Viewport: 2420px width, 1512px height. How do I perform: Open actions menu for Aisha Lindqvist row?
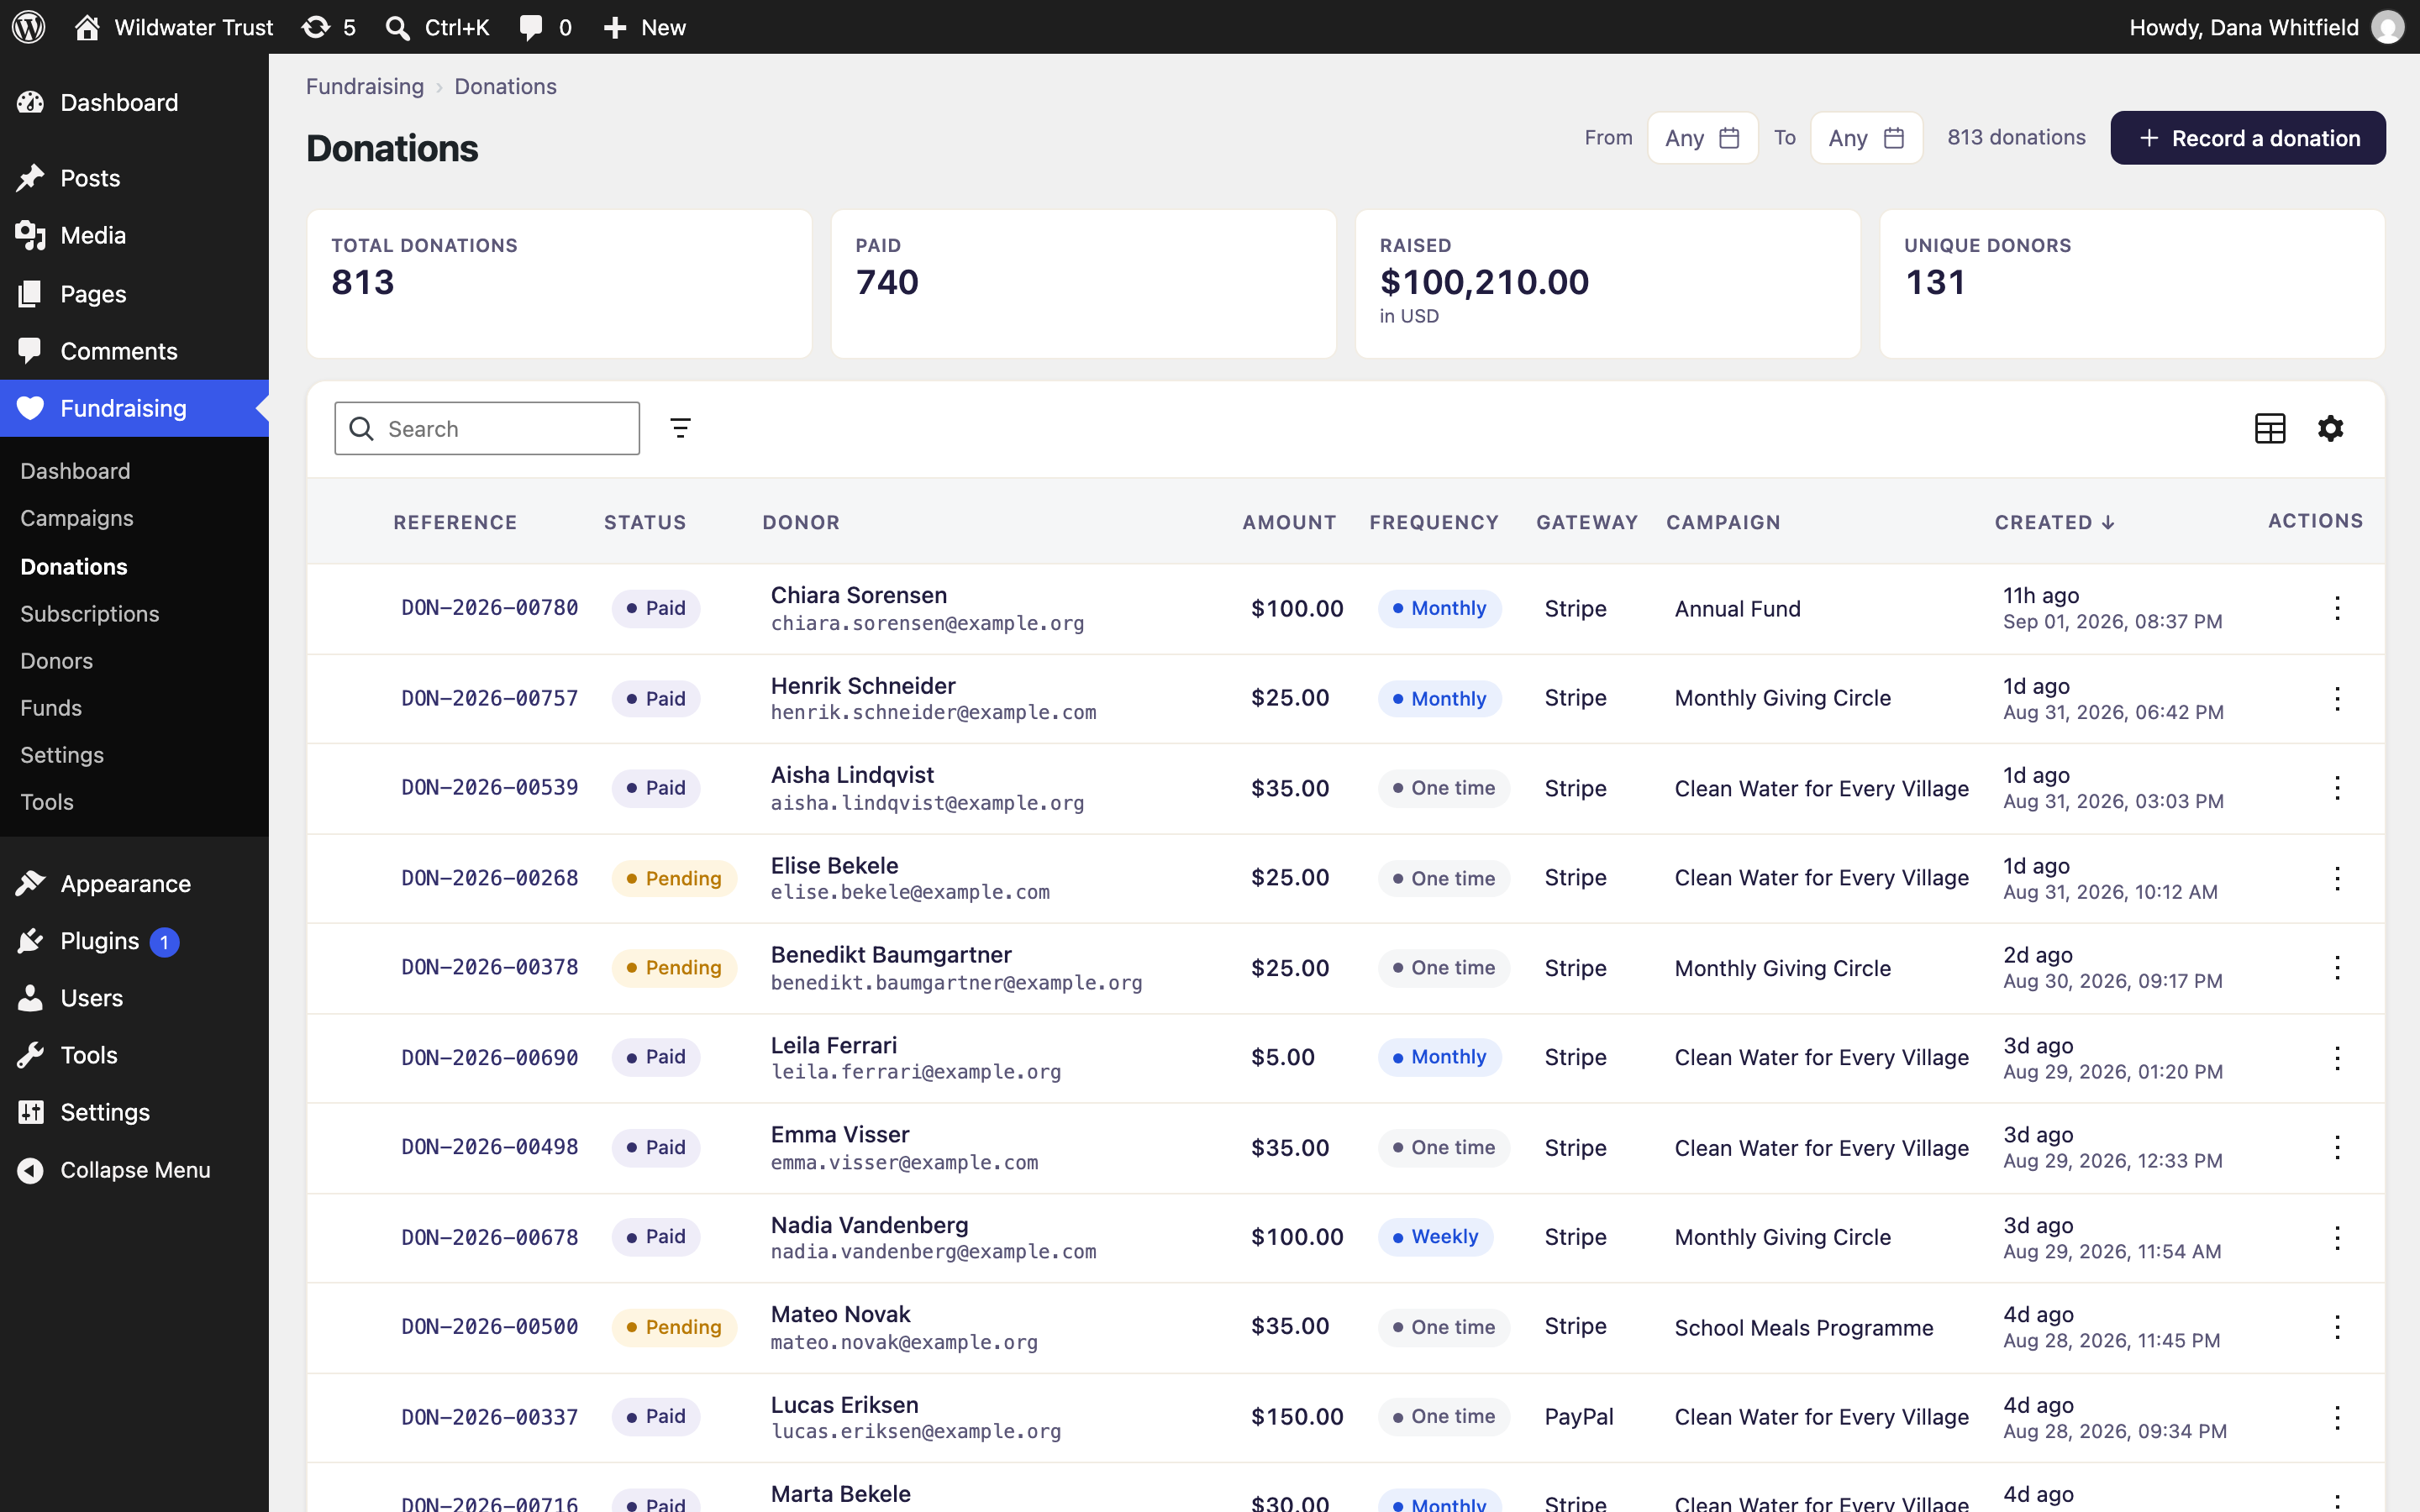point(2338,788)
